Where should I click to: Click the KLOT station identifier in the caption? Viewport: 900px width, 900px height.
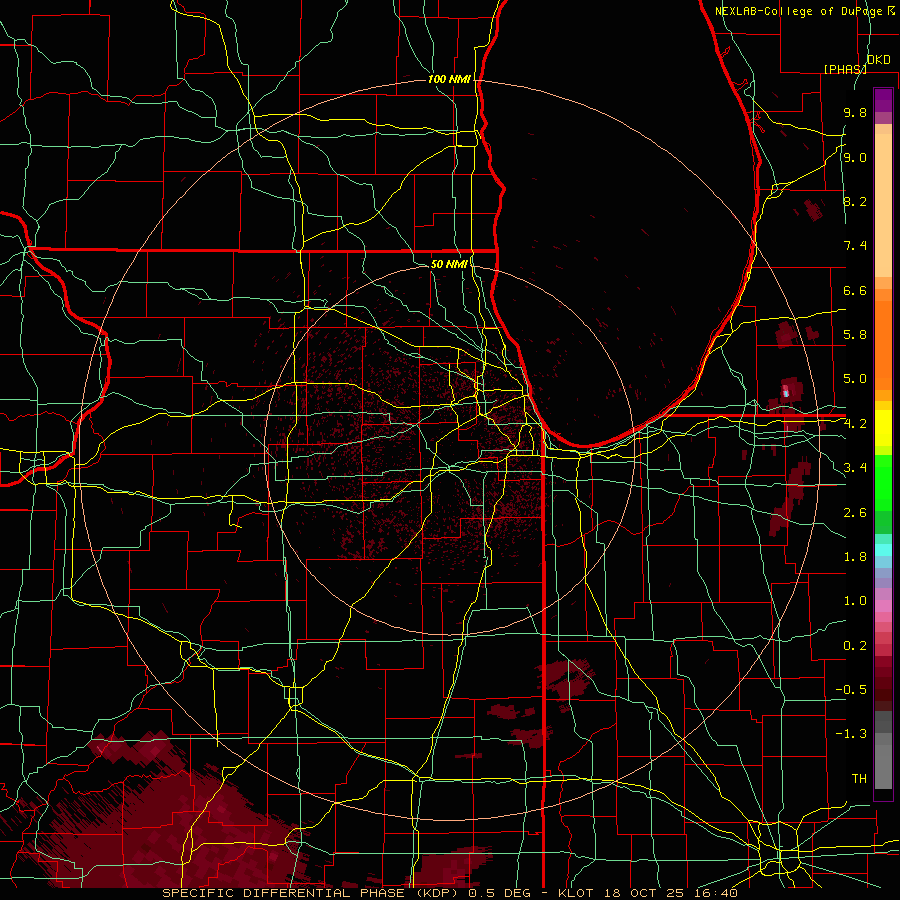click(578, 893)
